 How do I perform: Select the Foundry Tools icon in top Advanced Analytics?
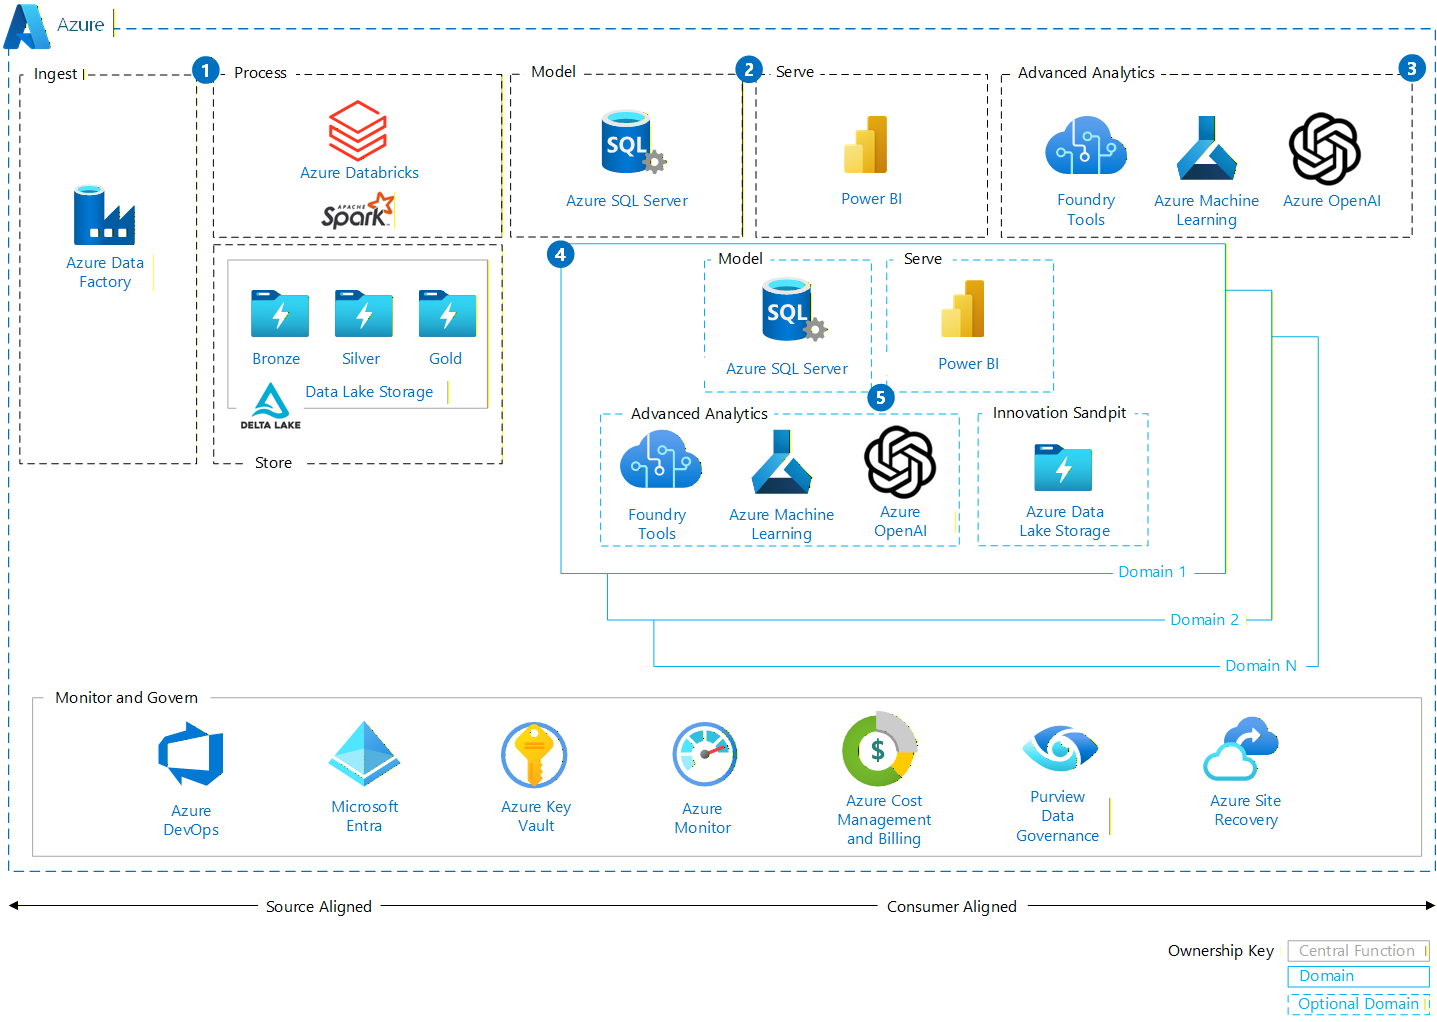[1086, 147]
